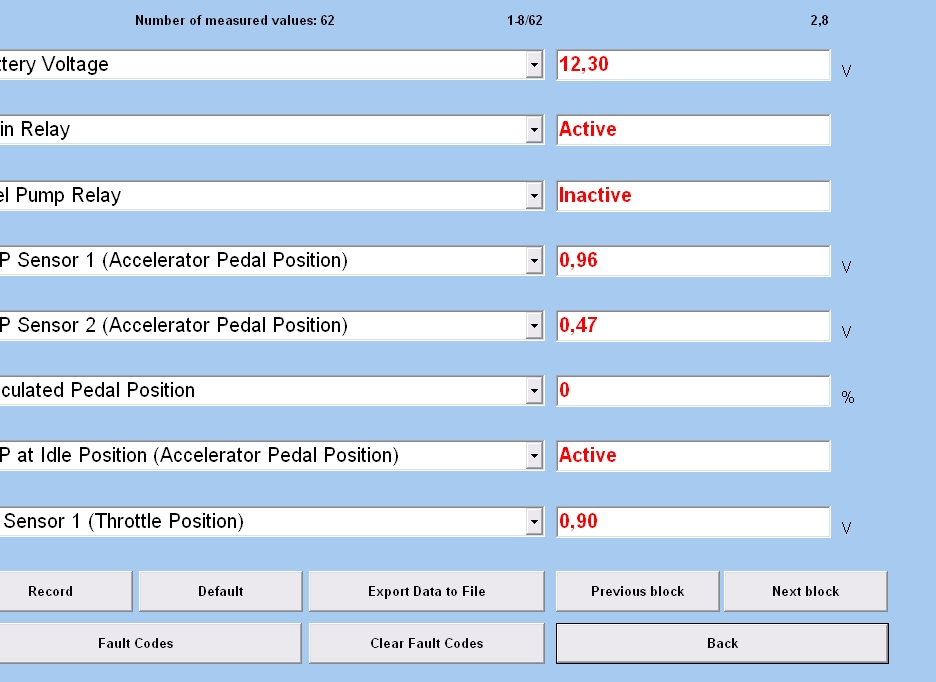Open the Battery Voltage dropdown
Viewport: 936px width, 682px height.
[534, 64]
